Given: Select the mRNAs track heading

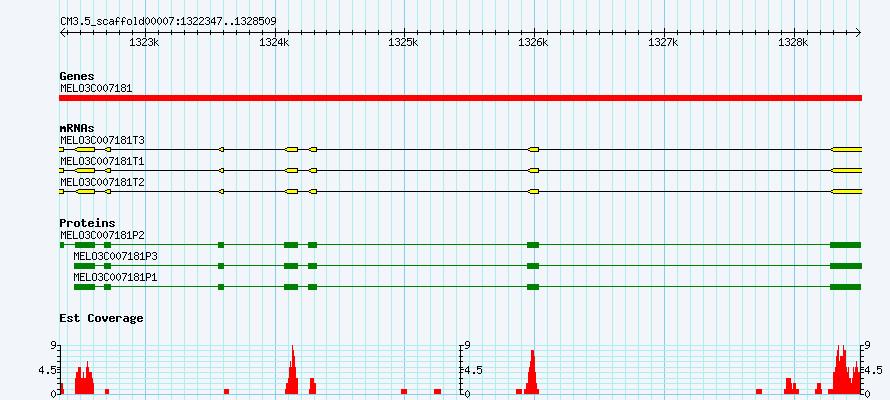Looking at the screenshot, I should point(77,129).
